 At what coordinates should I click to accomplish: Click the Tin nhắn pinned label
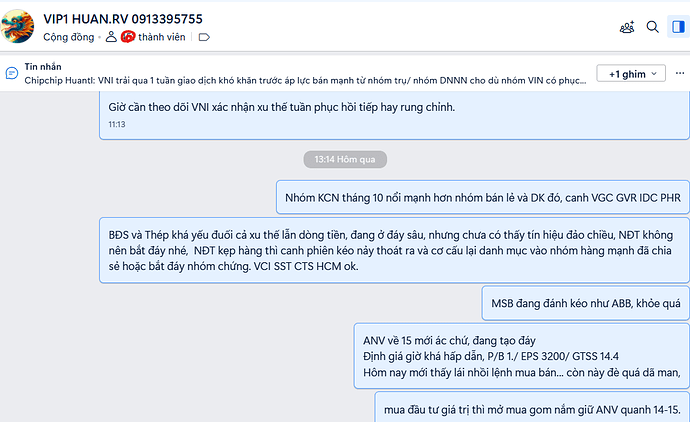pyautogui.click(x=43, y=67)
